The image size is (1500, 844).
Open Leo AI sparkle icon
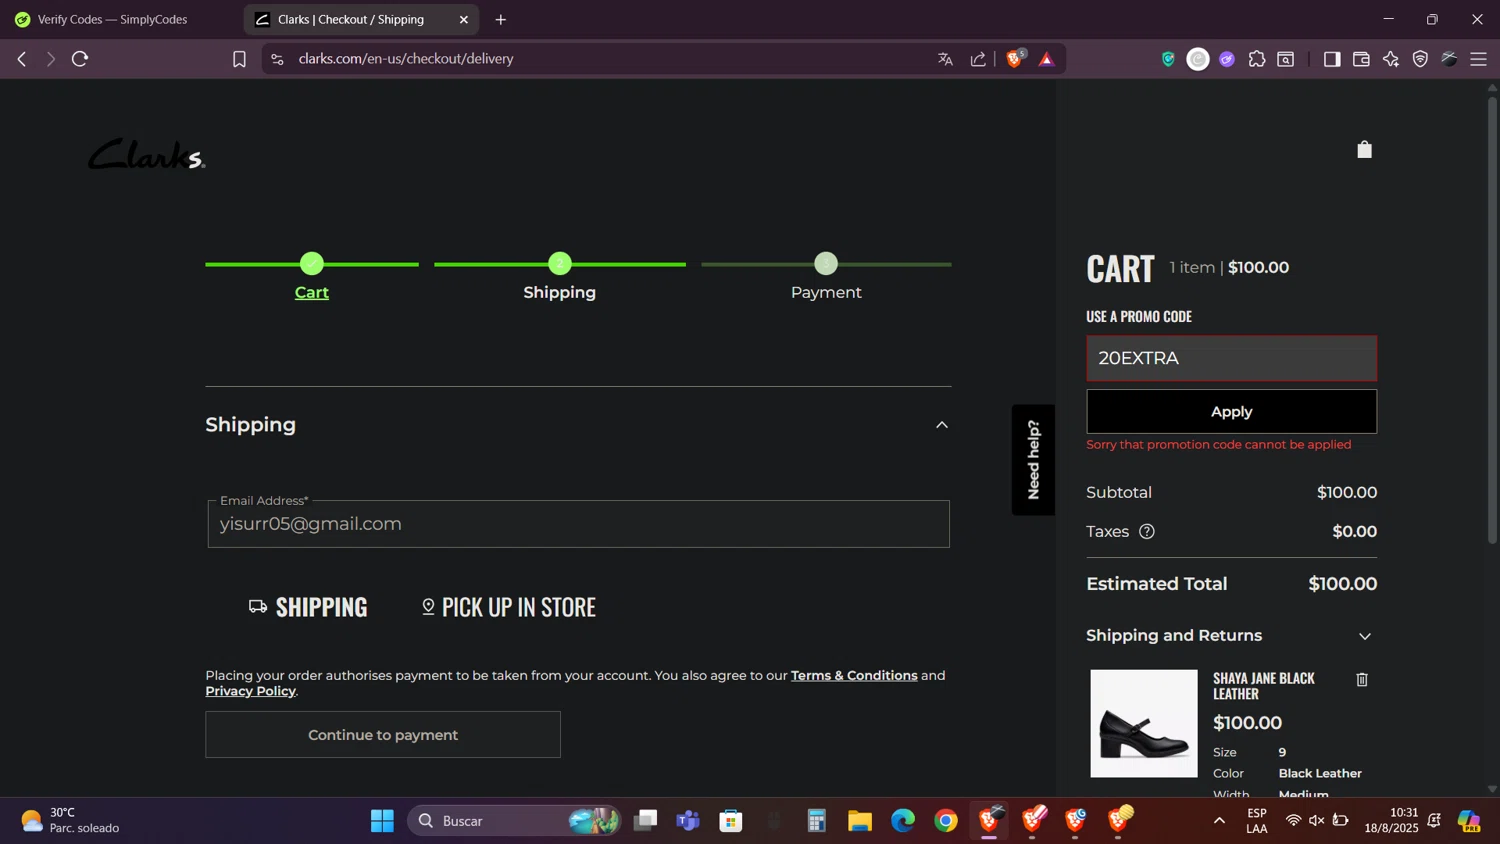point(1391,59)
